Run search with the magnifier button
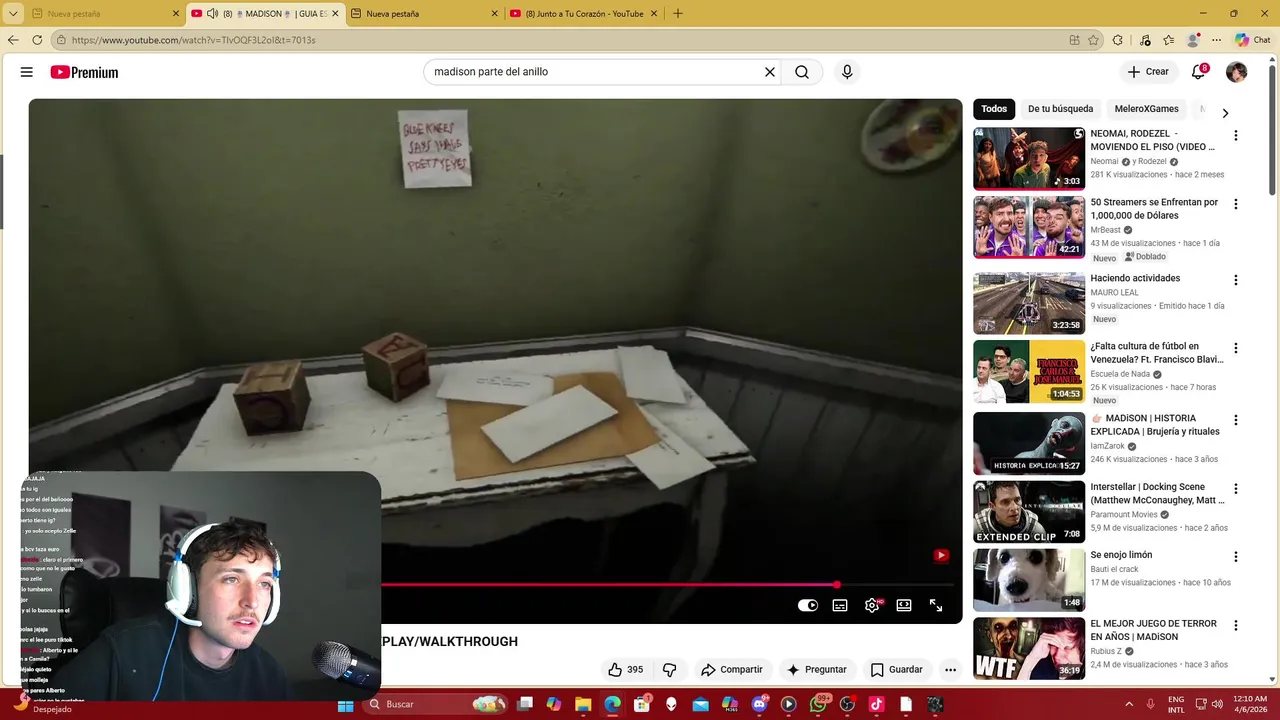 [802, 72]
